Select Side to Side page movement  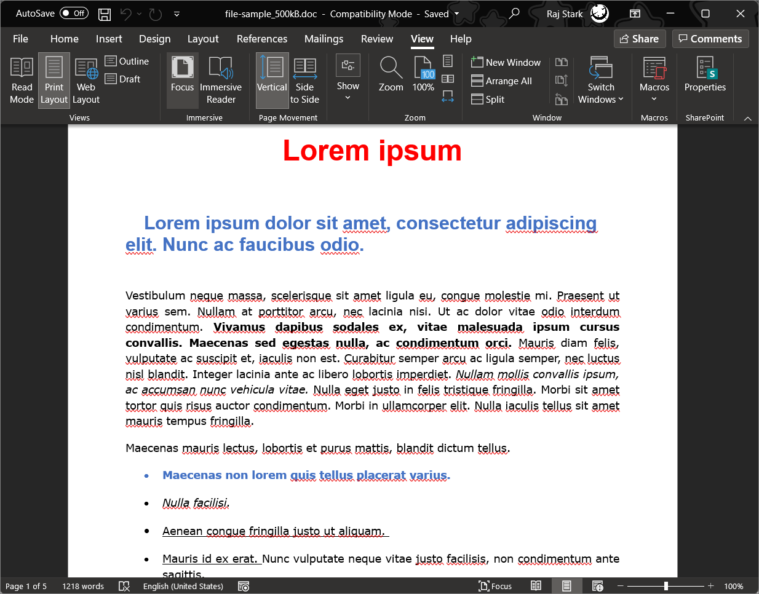(x=304, y=80)
